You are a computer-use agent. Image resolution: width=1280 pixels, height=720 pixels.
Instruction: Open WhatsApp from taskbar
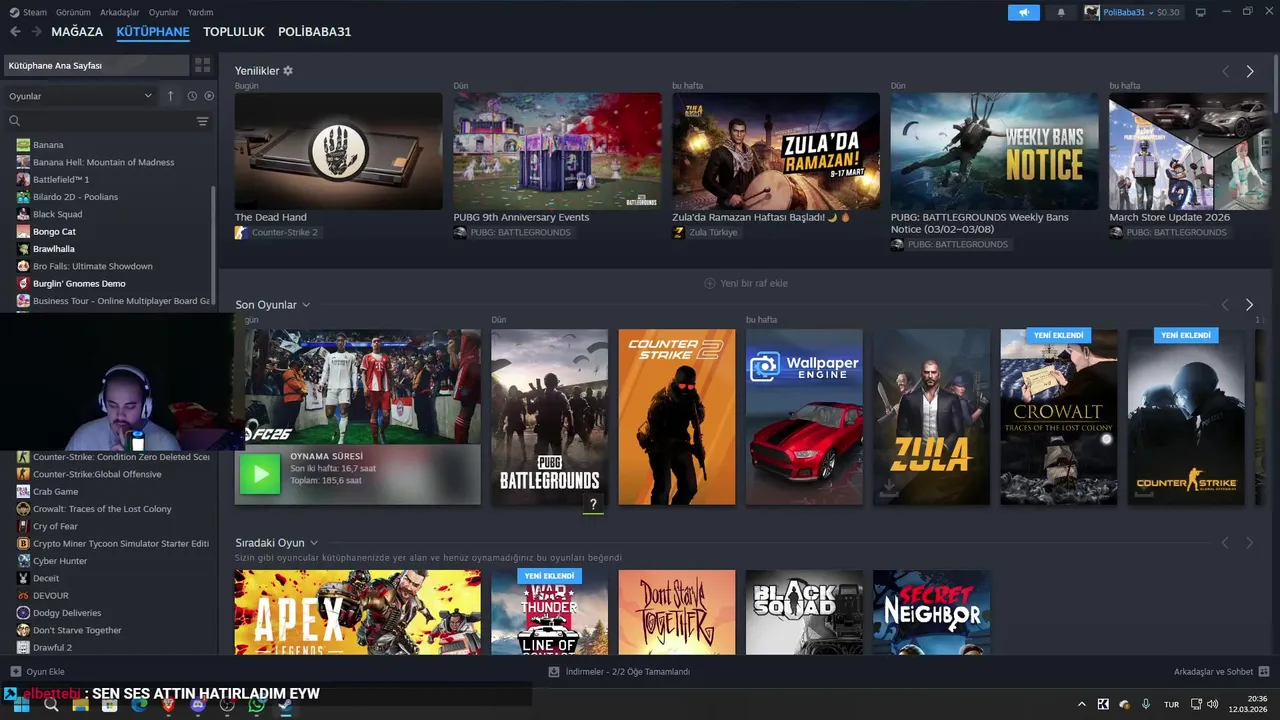[257, 705]
